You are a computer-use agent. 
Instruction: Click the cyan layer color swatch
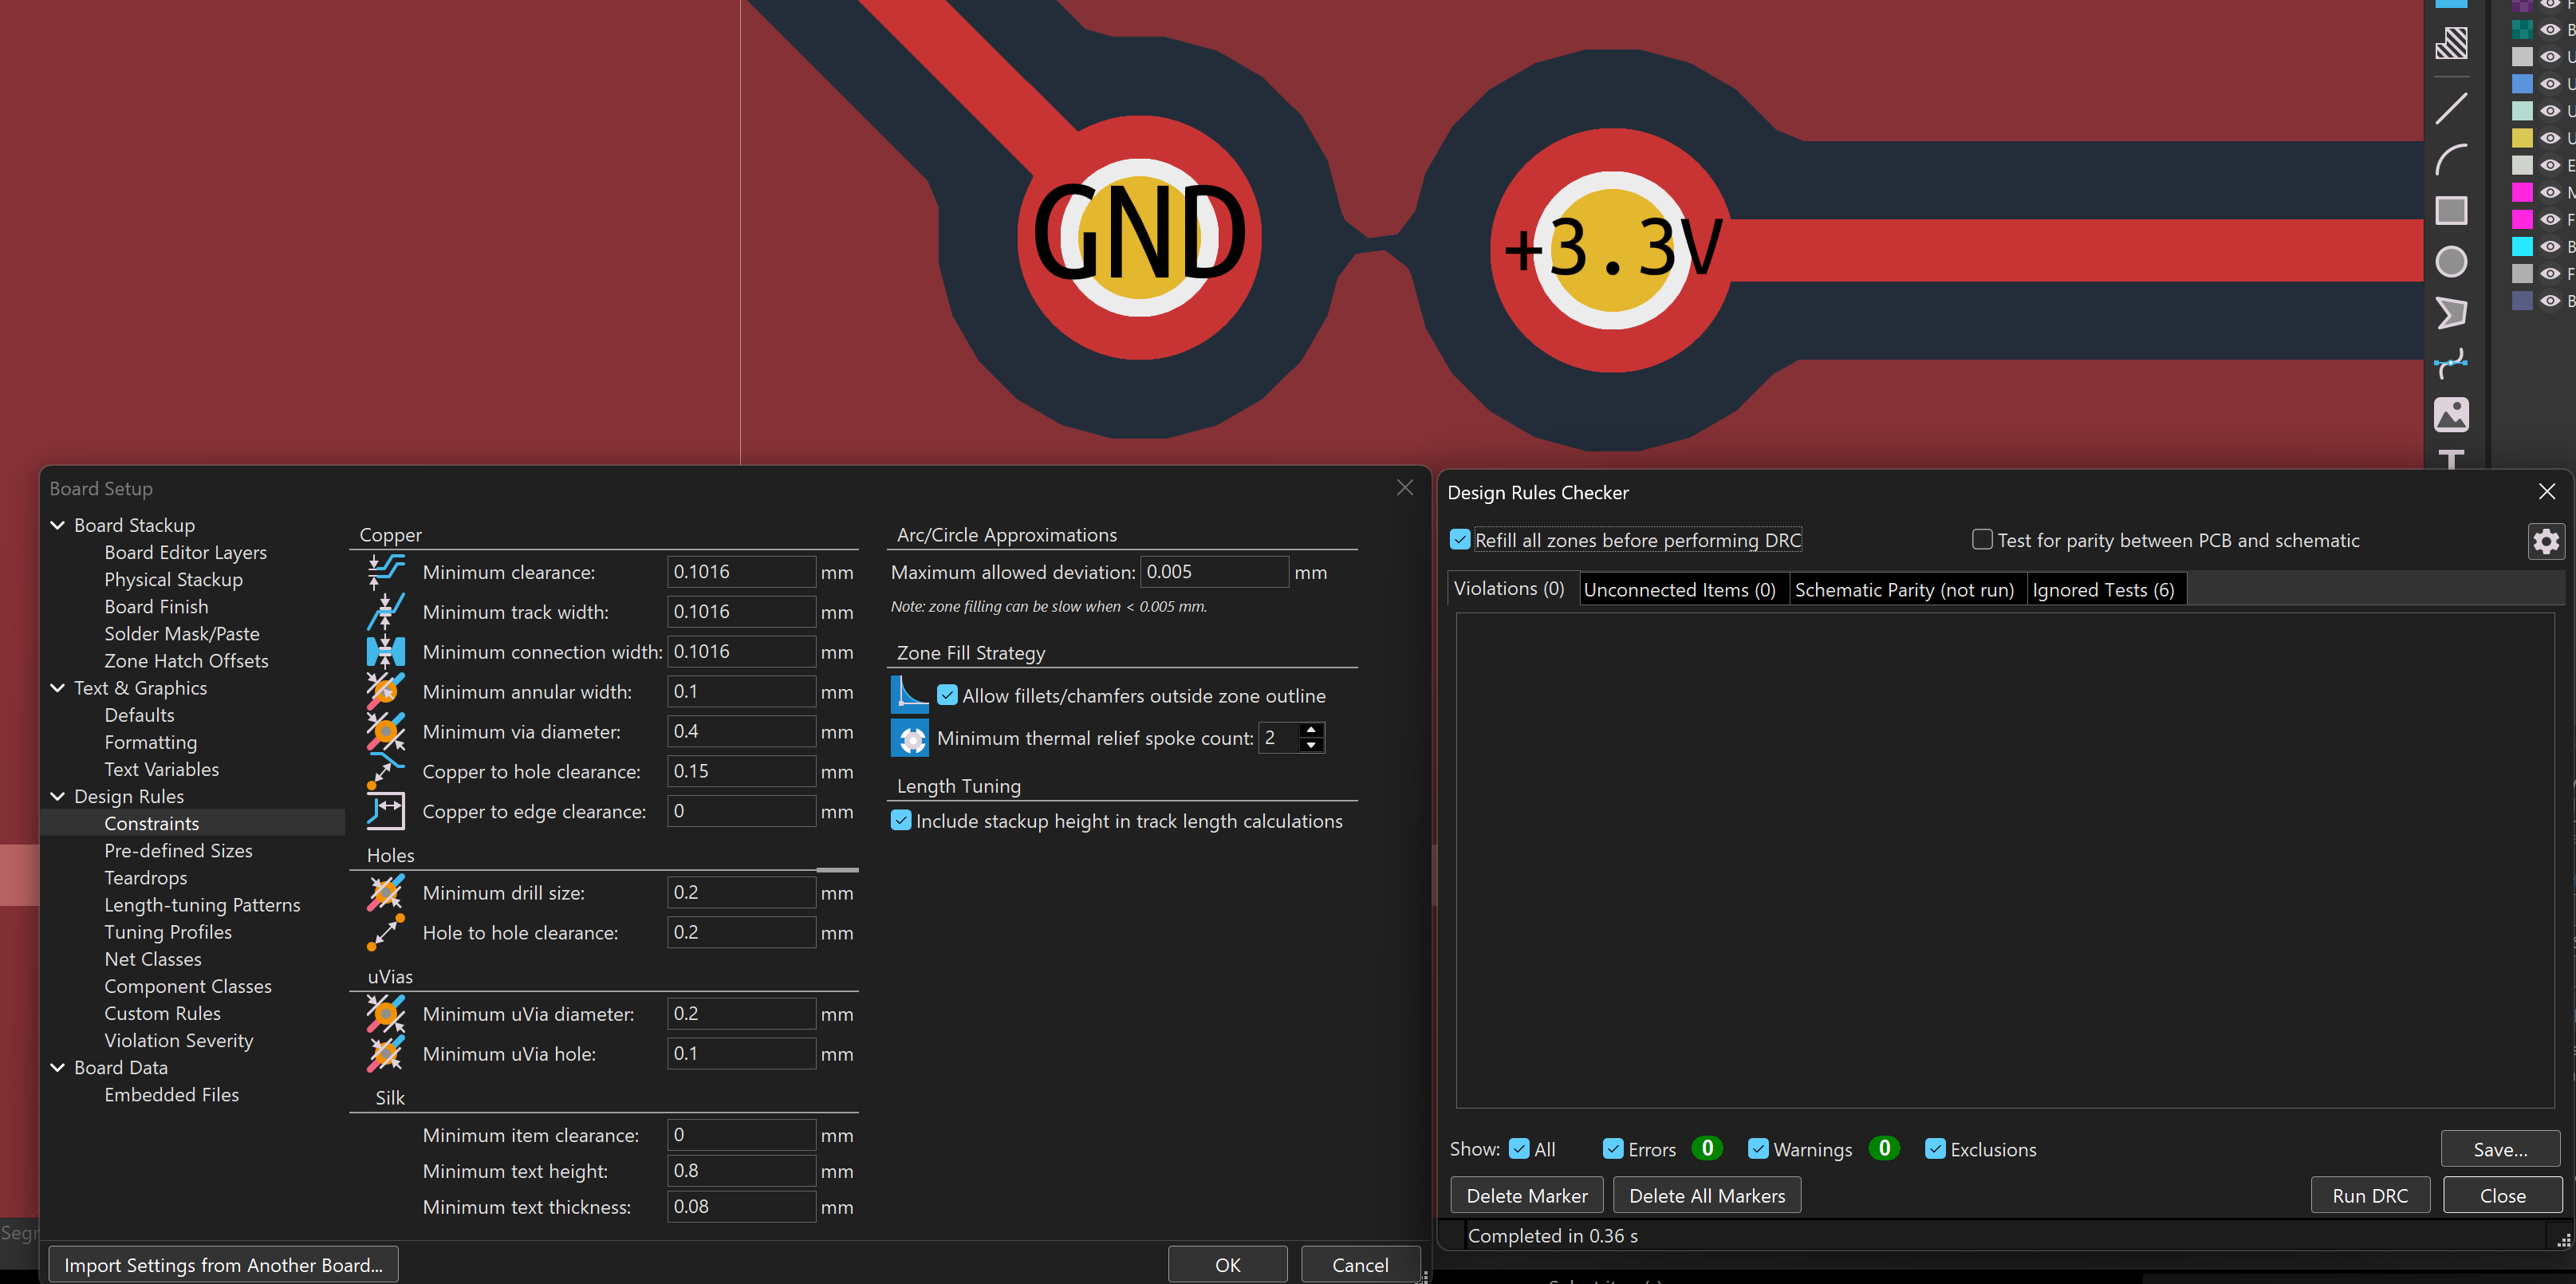2522,246
